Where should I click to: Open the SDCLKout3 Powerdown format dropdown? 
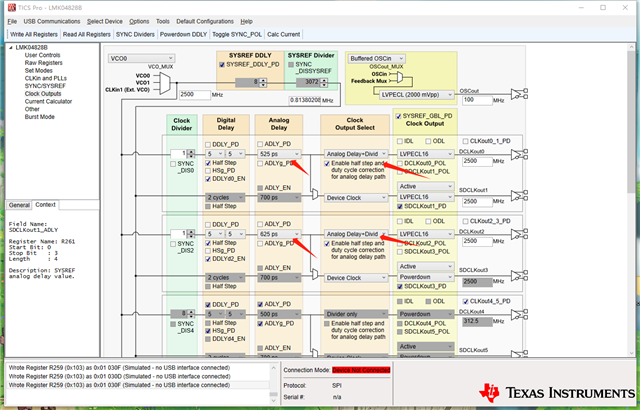[426, 277]
